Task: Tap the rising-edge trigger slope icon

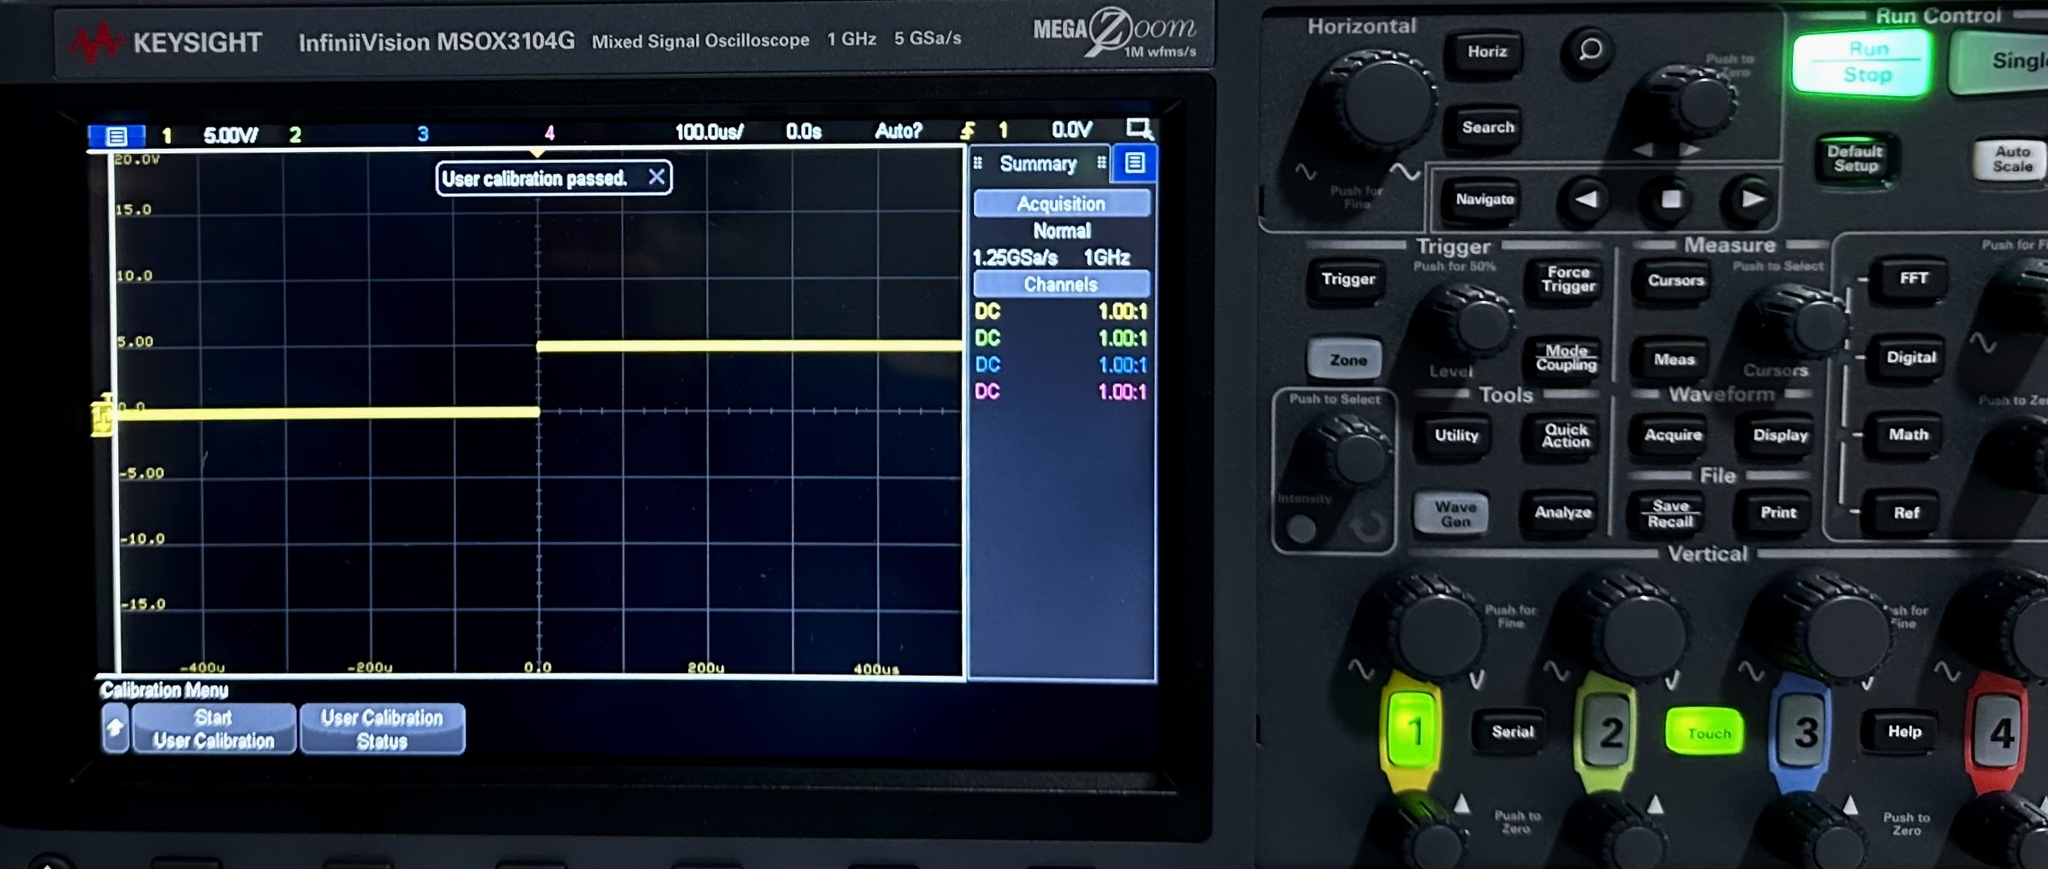Action: 967,130
